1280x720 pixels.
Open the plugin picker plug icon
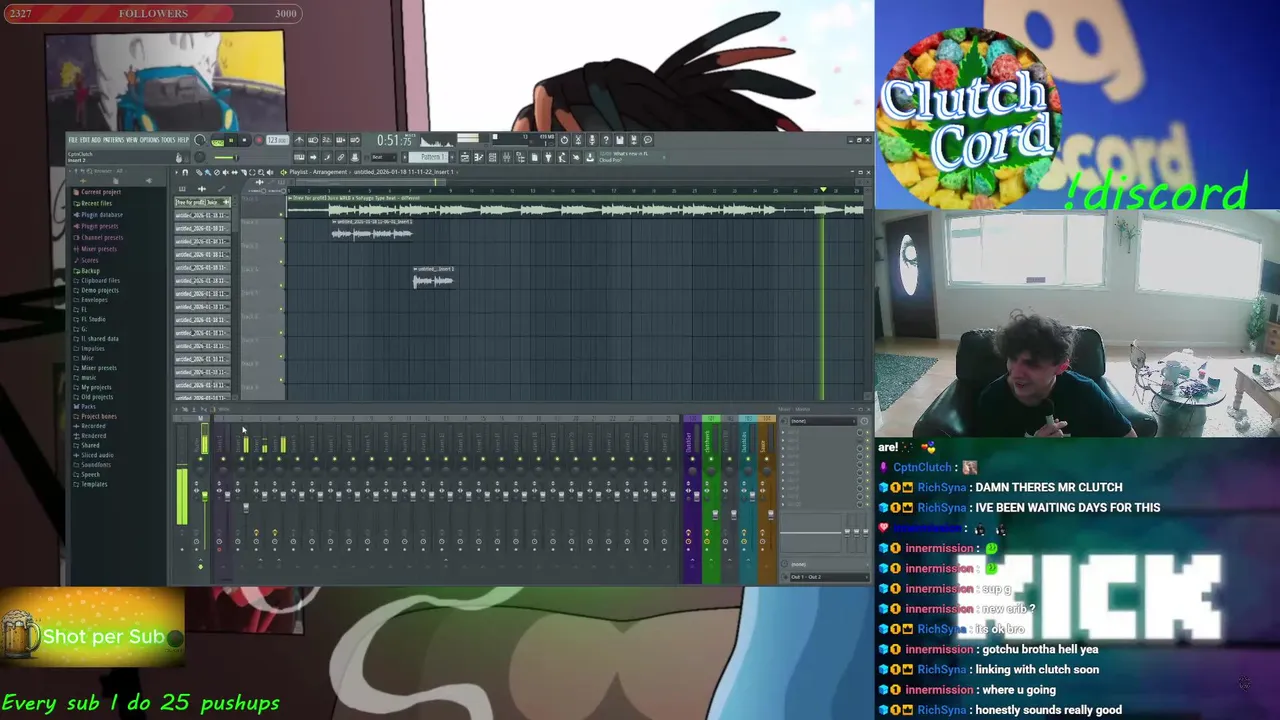[x=548, y=157]
